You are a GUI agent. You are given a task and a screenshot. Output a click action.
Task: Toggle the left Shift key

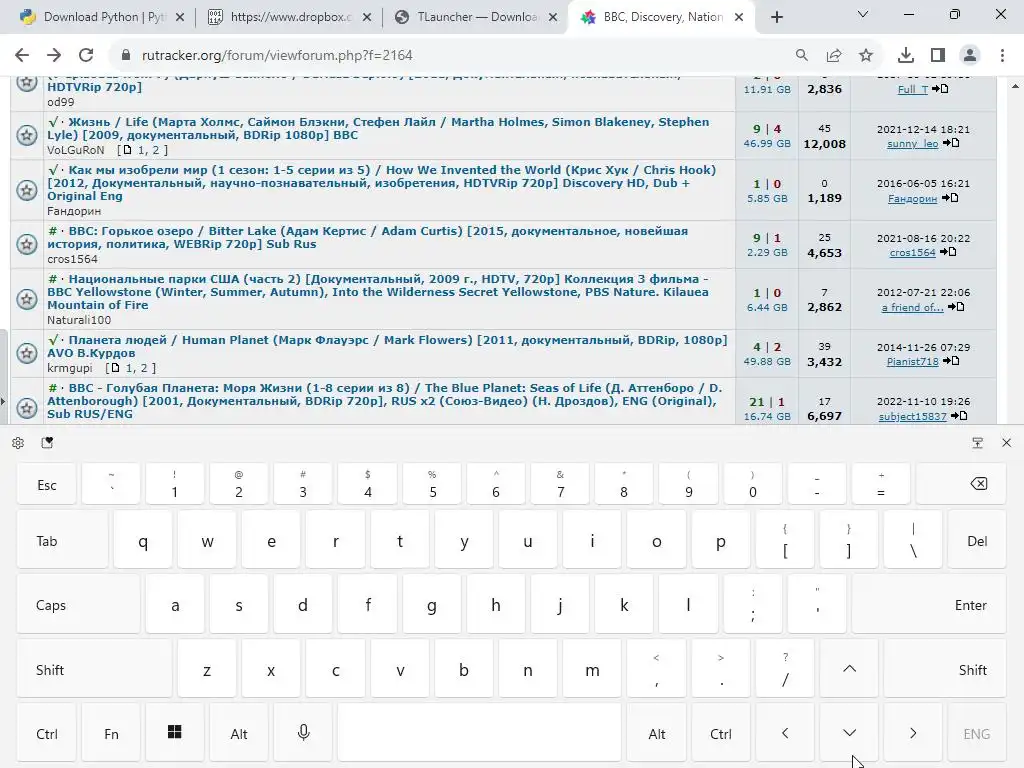click(94, 669)
